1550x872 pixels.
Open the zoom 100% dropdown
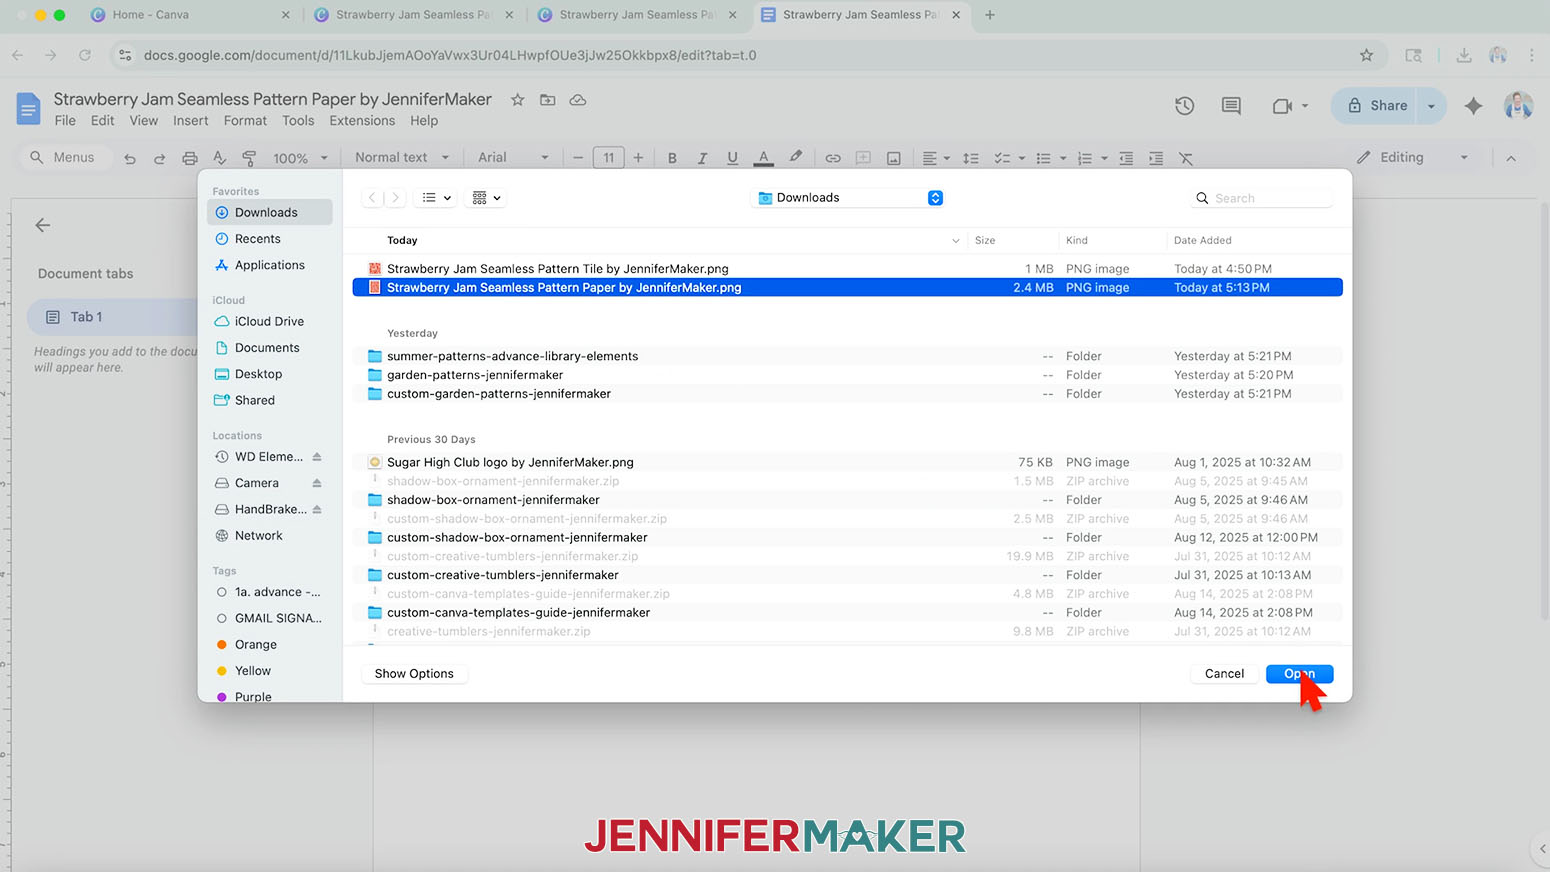[x=300, y=158]
